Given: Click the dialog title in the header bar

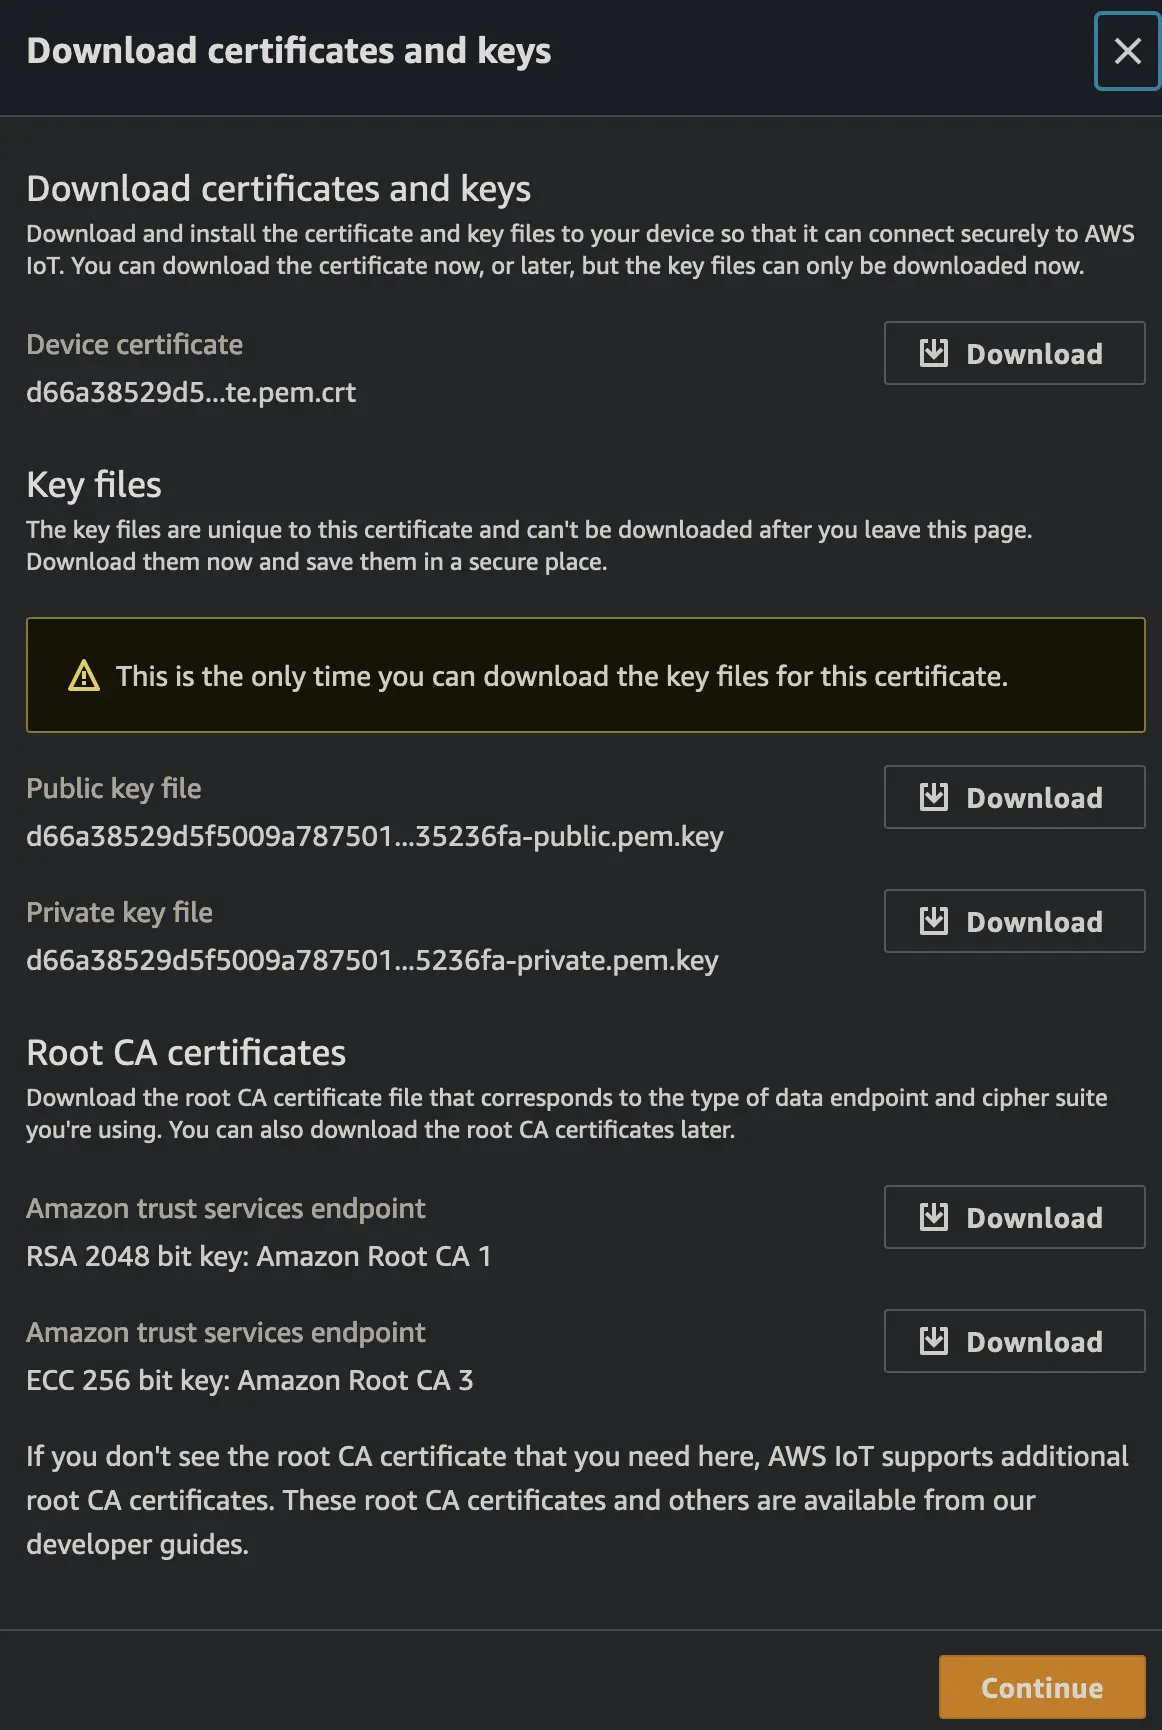Looking at the screenshot, I should point(288,51).
